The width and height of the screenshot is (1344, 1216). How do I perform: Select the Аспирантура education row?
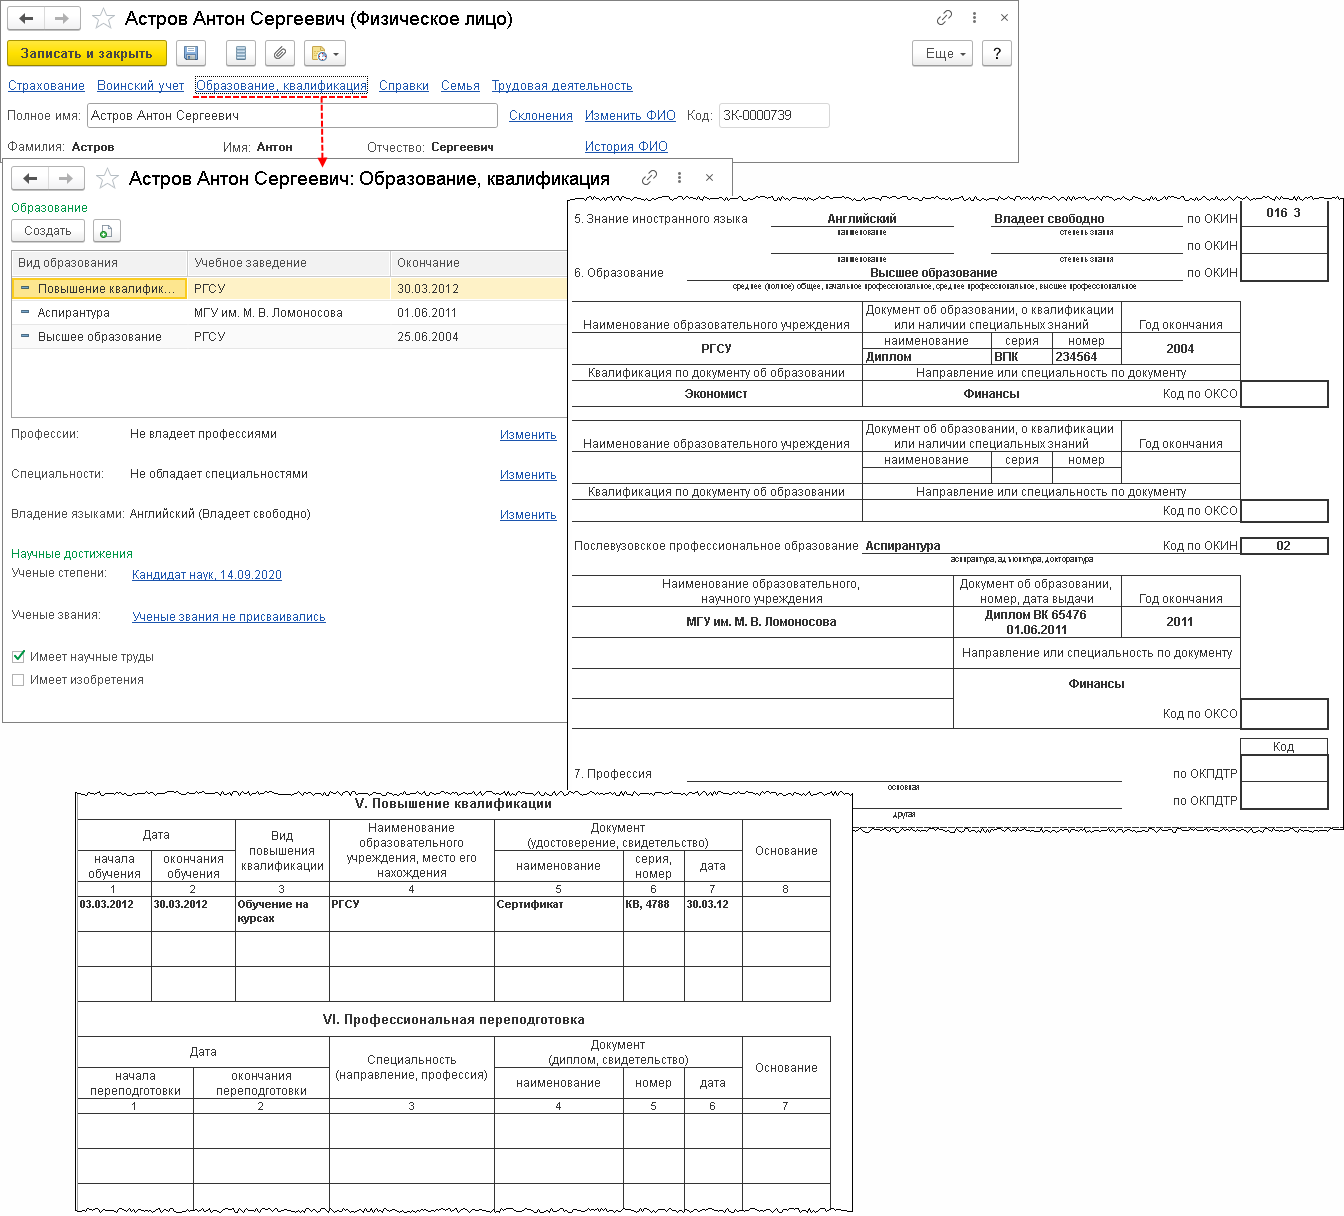(289, 313)
